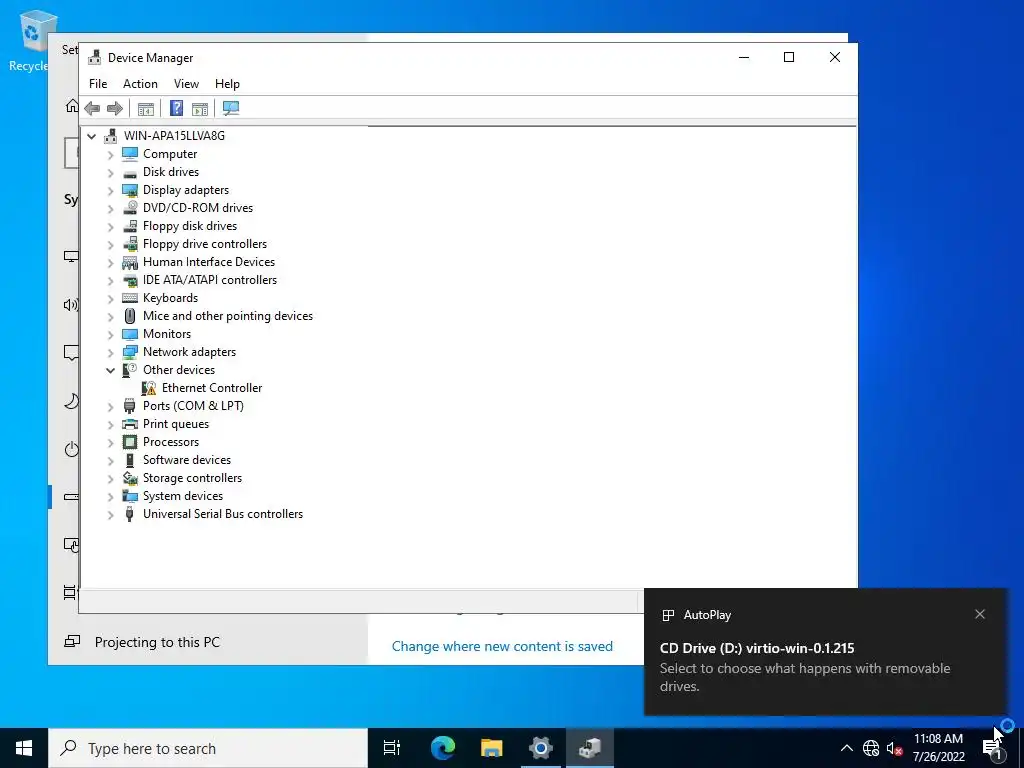Click the Back arrow in Device Manager toolbar
This screenshot has width=1024, height=768.
[92, 108]
